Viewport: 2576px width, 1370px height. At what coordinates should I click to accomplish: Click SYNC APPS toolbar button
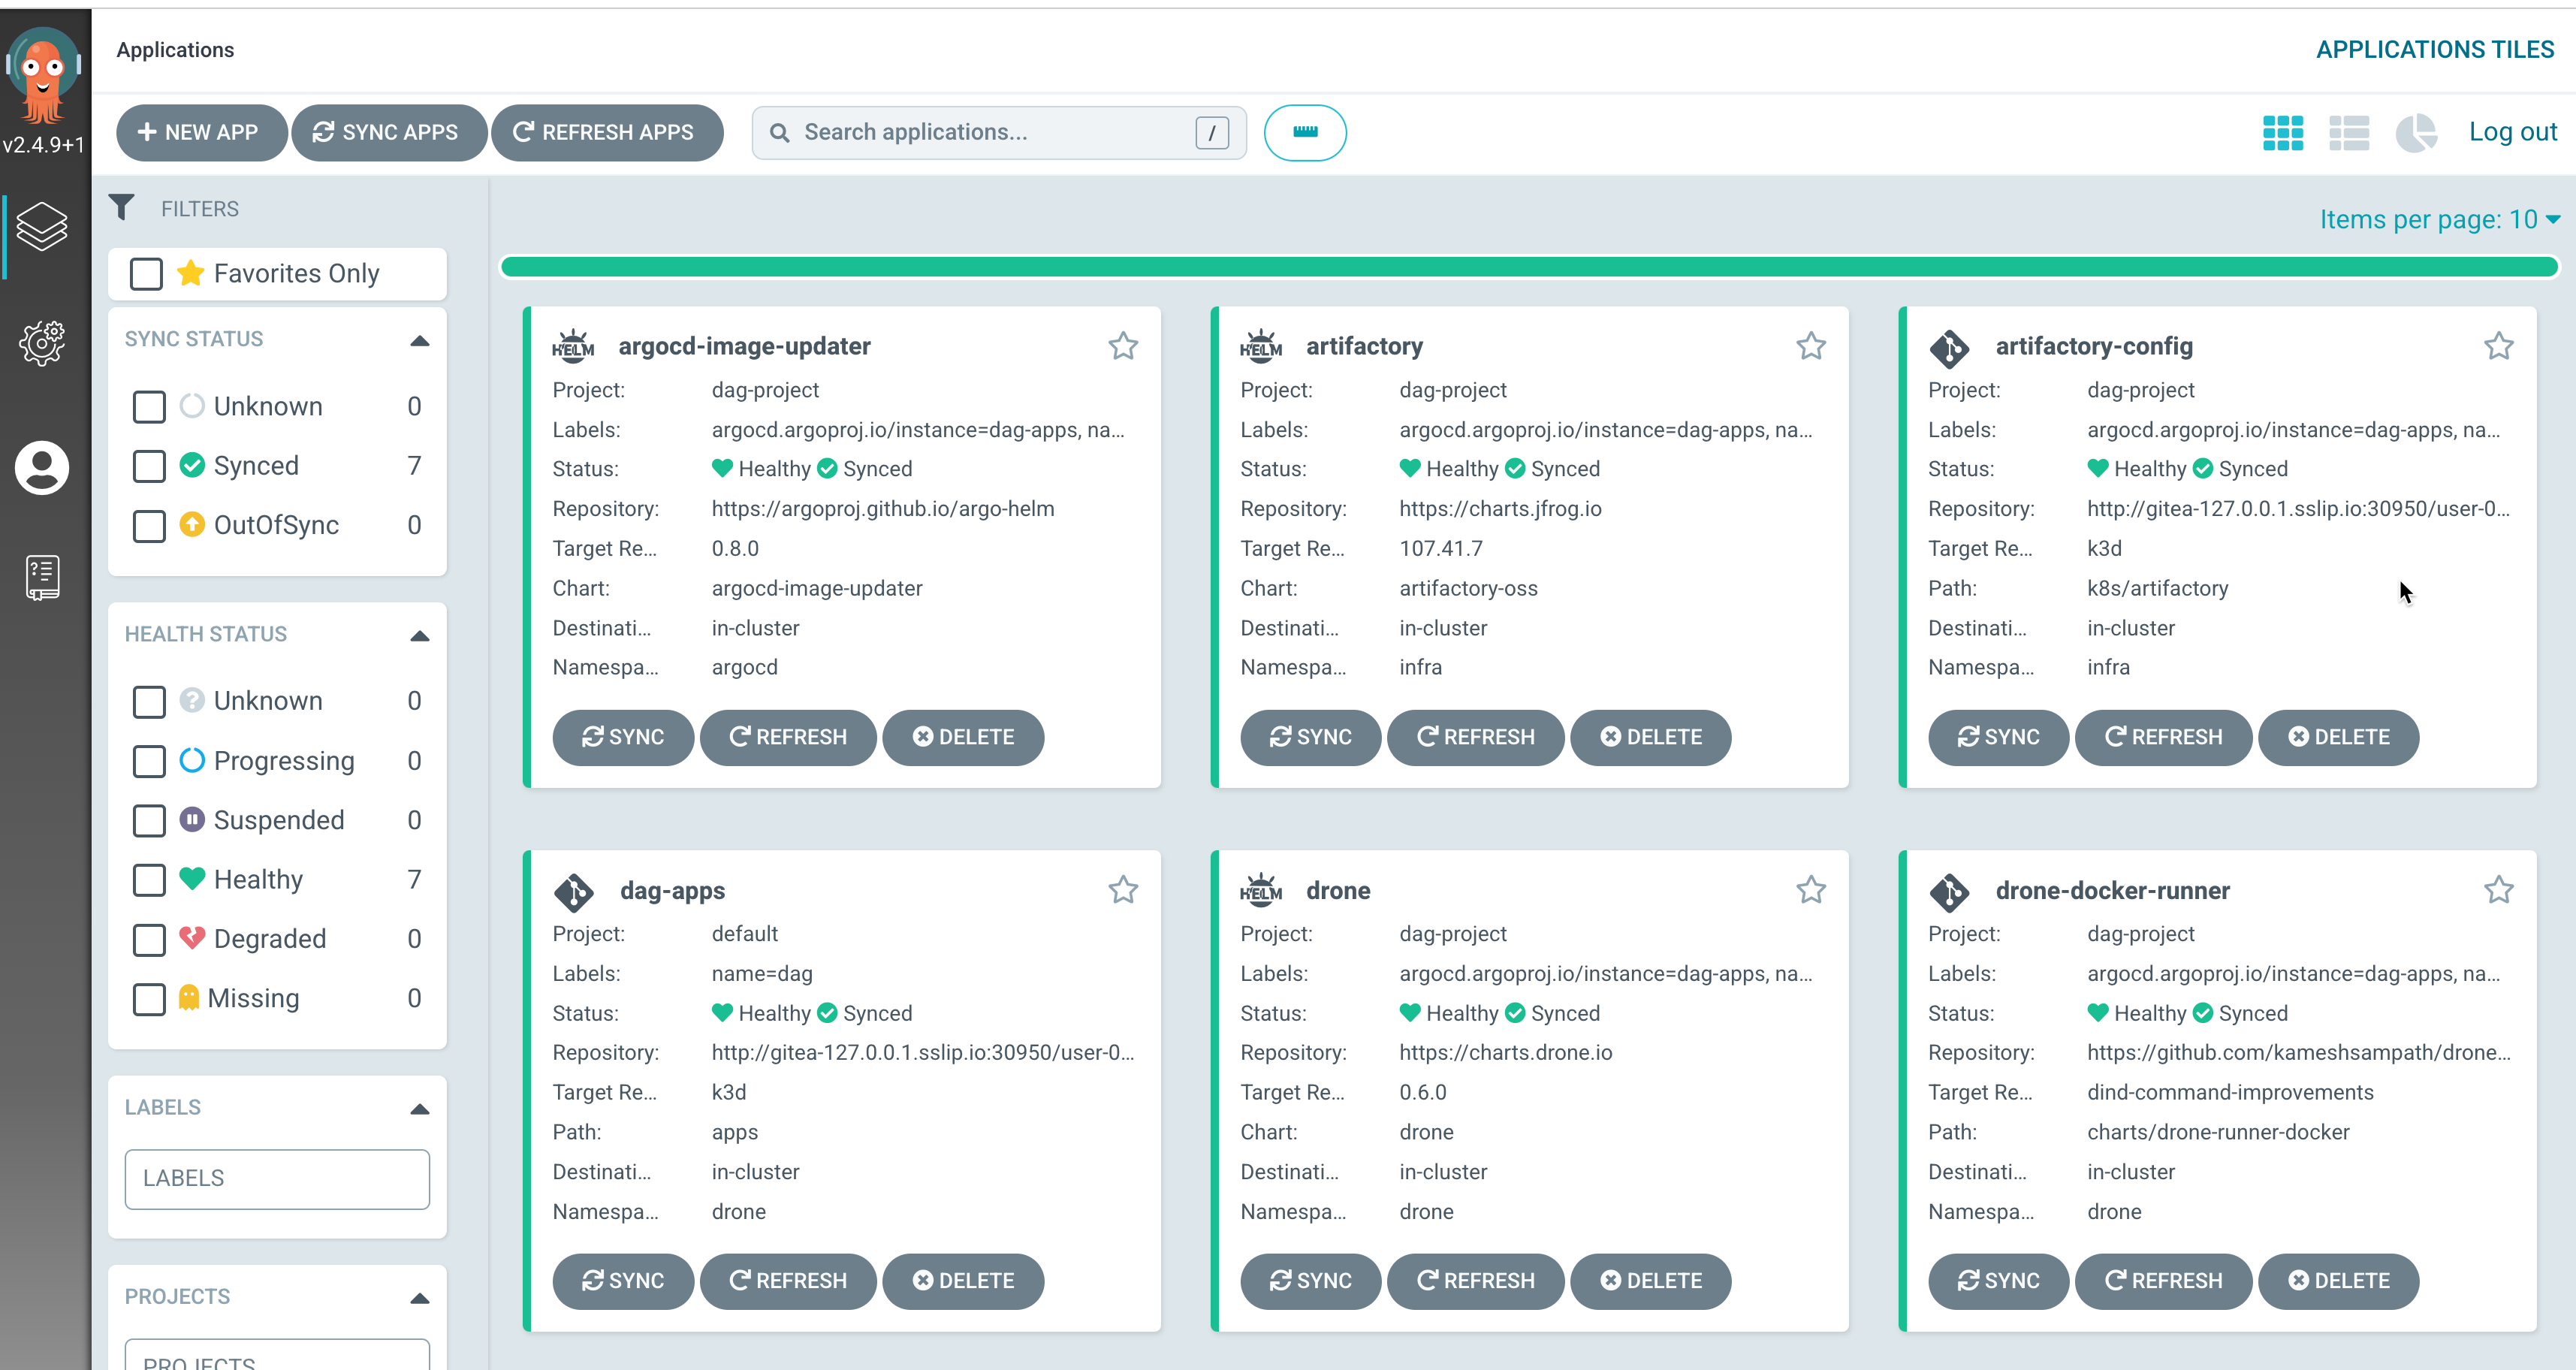pyautogui.click(x=385, y=131)
